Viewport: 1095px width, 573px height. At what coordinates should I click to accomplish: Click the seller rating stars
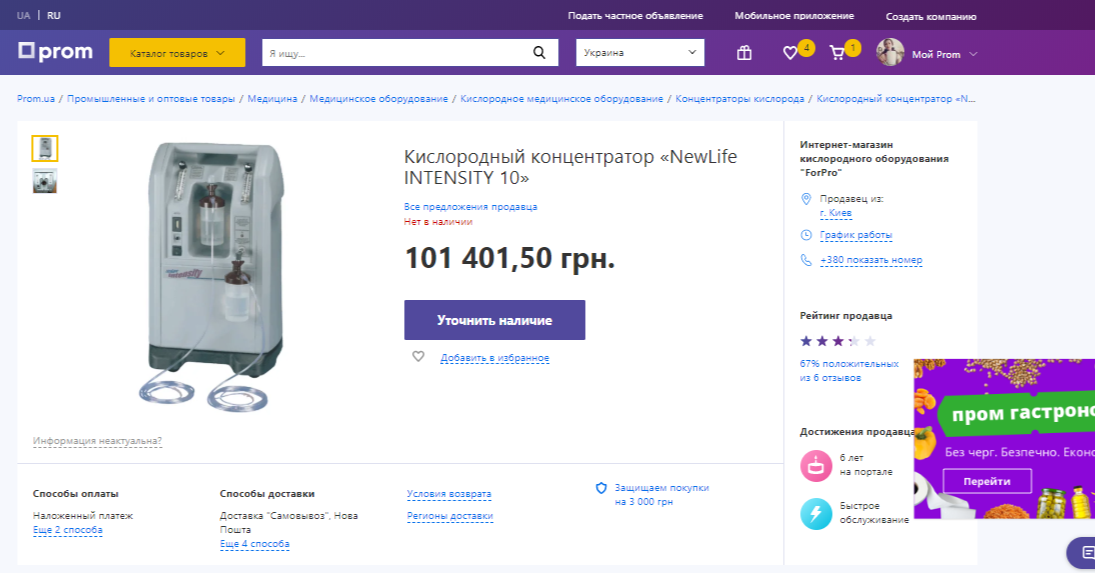click(x=837, y=341)
